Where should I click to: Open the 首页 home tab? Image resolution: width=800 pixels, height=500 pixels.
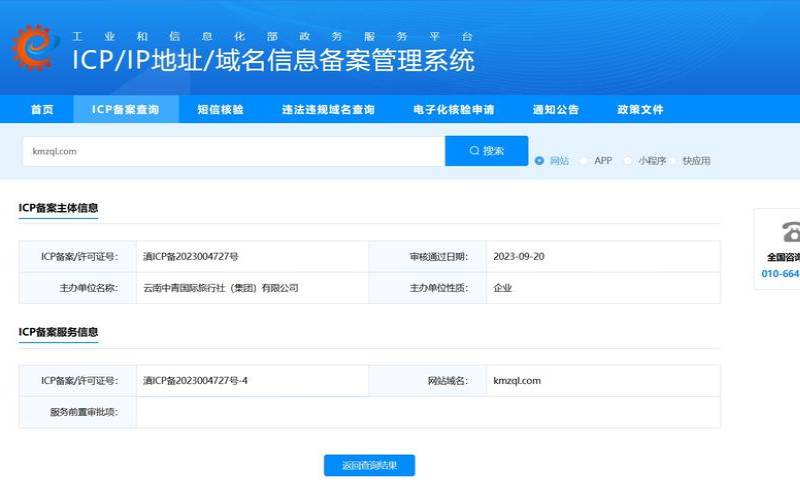click(x=42, y=109)
